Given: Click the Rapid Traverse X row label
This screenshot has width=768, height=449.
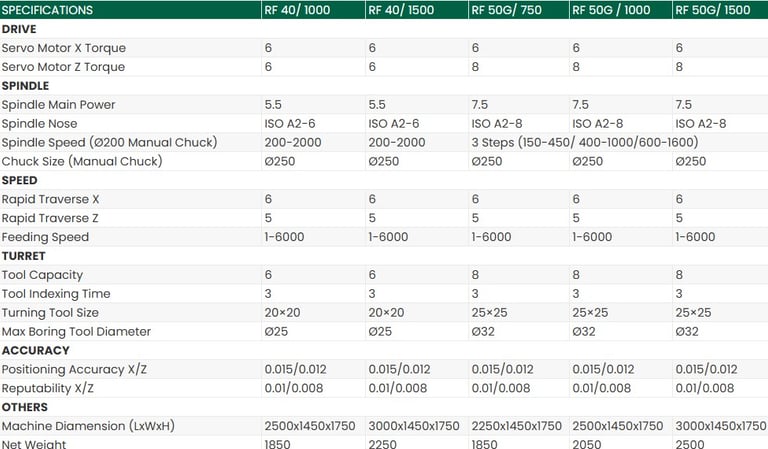Looking at the screenshot, I should [x=50, y=199].
